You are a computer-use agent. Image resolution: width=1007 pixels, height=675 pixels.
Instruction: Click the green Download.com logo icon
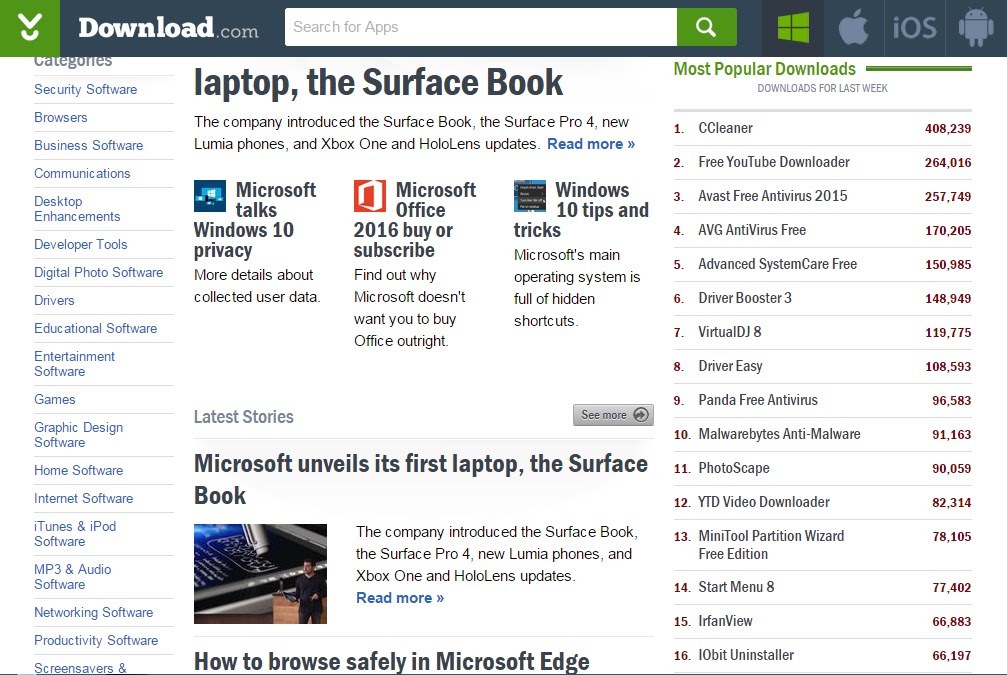coord(30,28)
